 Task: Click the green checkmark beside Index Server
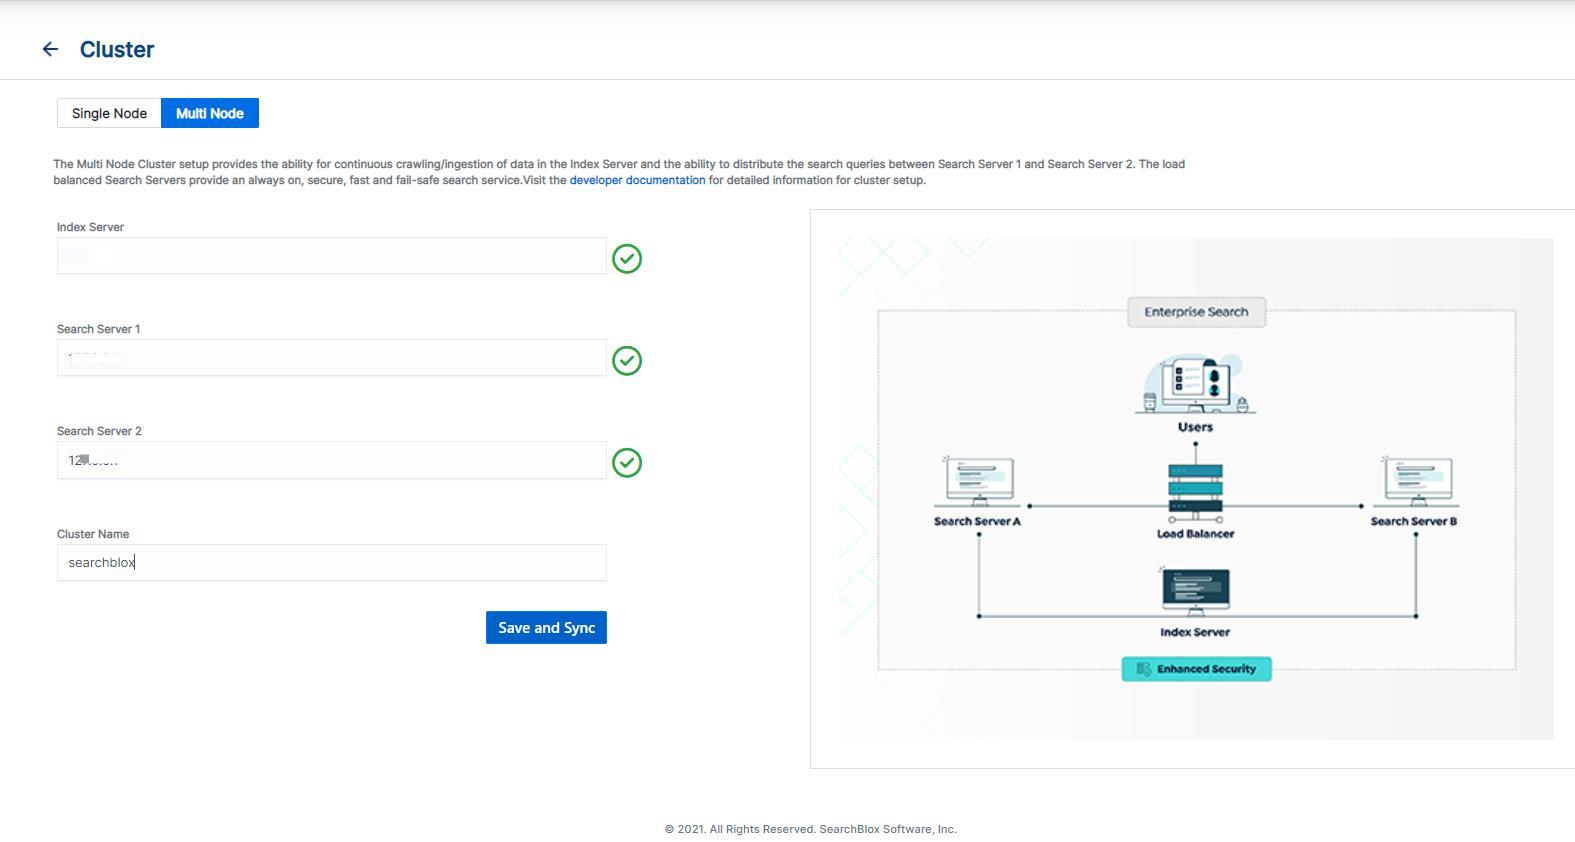click(x=627, y=259)
